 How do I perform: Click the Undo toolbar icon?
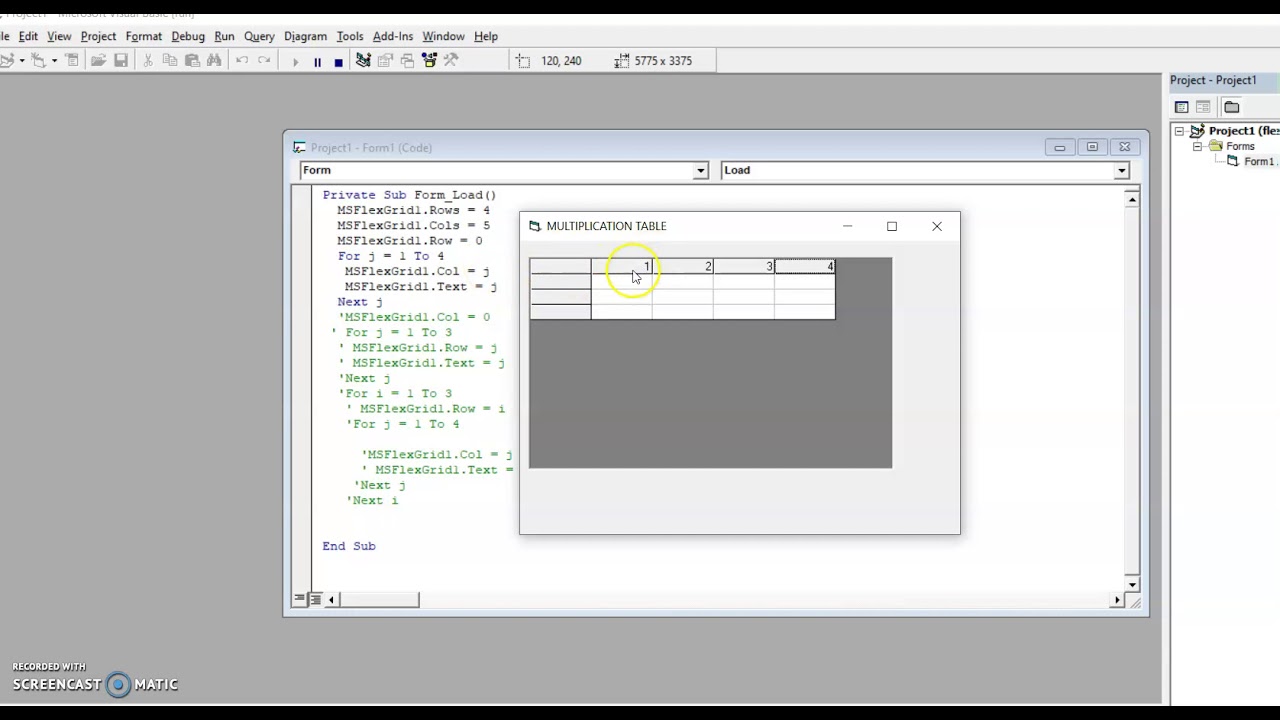tap(242, 61)
